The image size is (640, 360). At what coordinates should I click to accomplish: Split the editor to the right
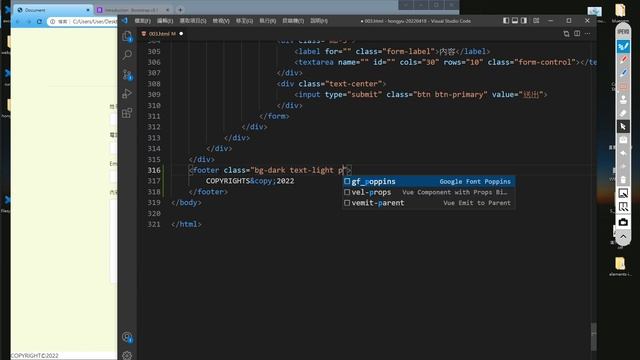tap(577, 33)
